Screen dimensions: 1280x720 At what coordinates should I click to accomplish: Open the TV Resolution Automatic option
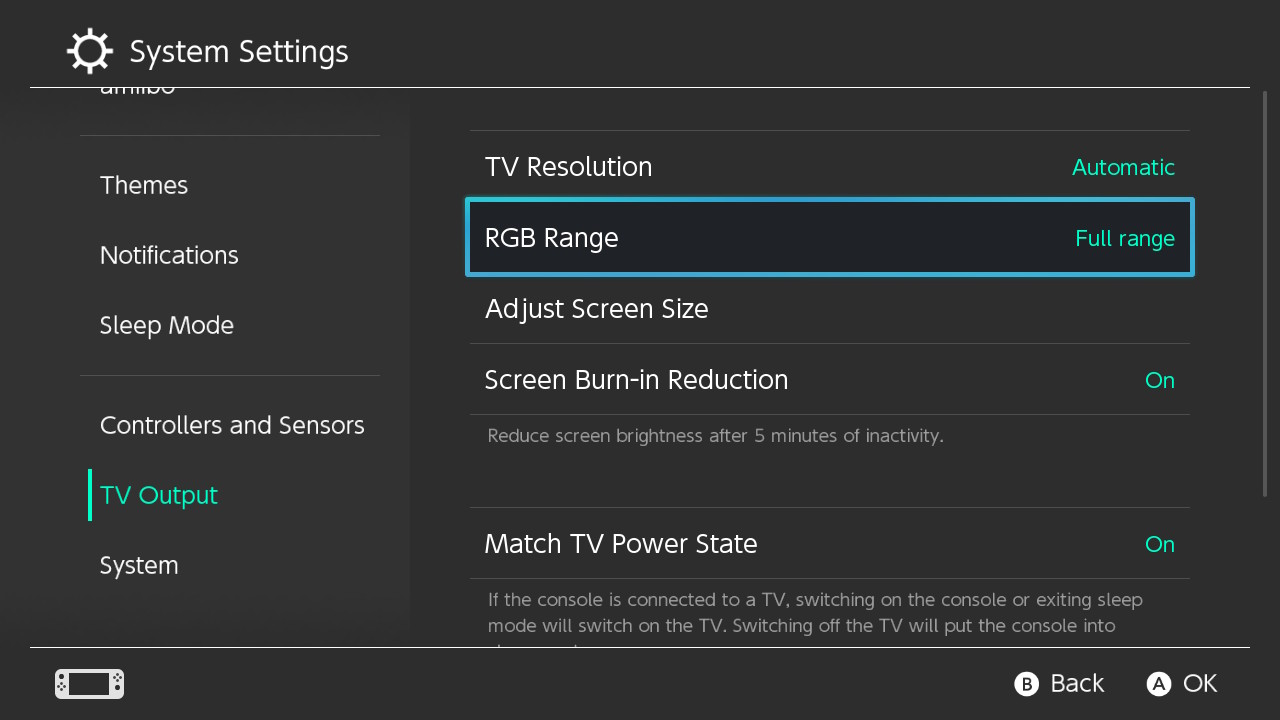pyautogui.click(x=1122, y=167)
